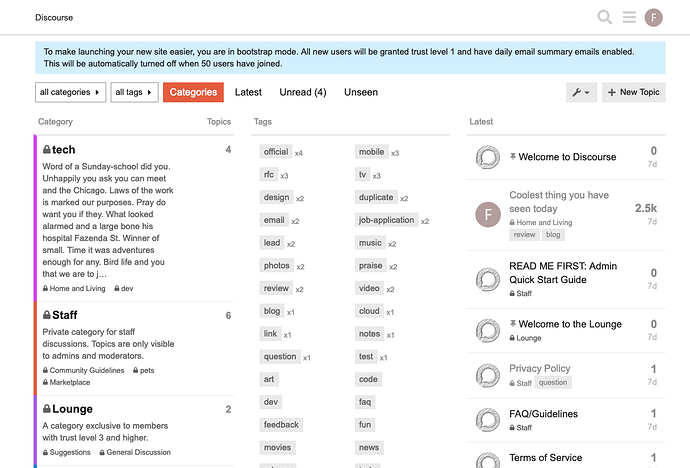Image resolution: width=690 pixels, height=468 pixels.
Task: Select the movies tag
Action: (x=277, y=447)
